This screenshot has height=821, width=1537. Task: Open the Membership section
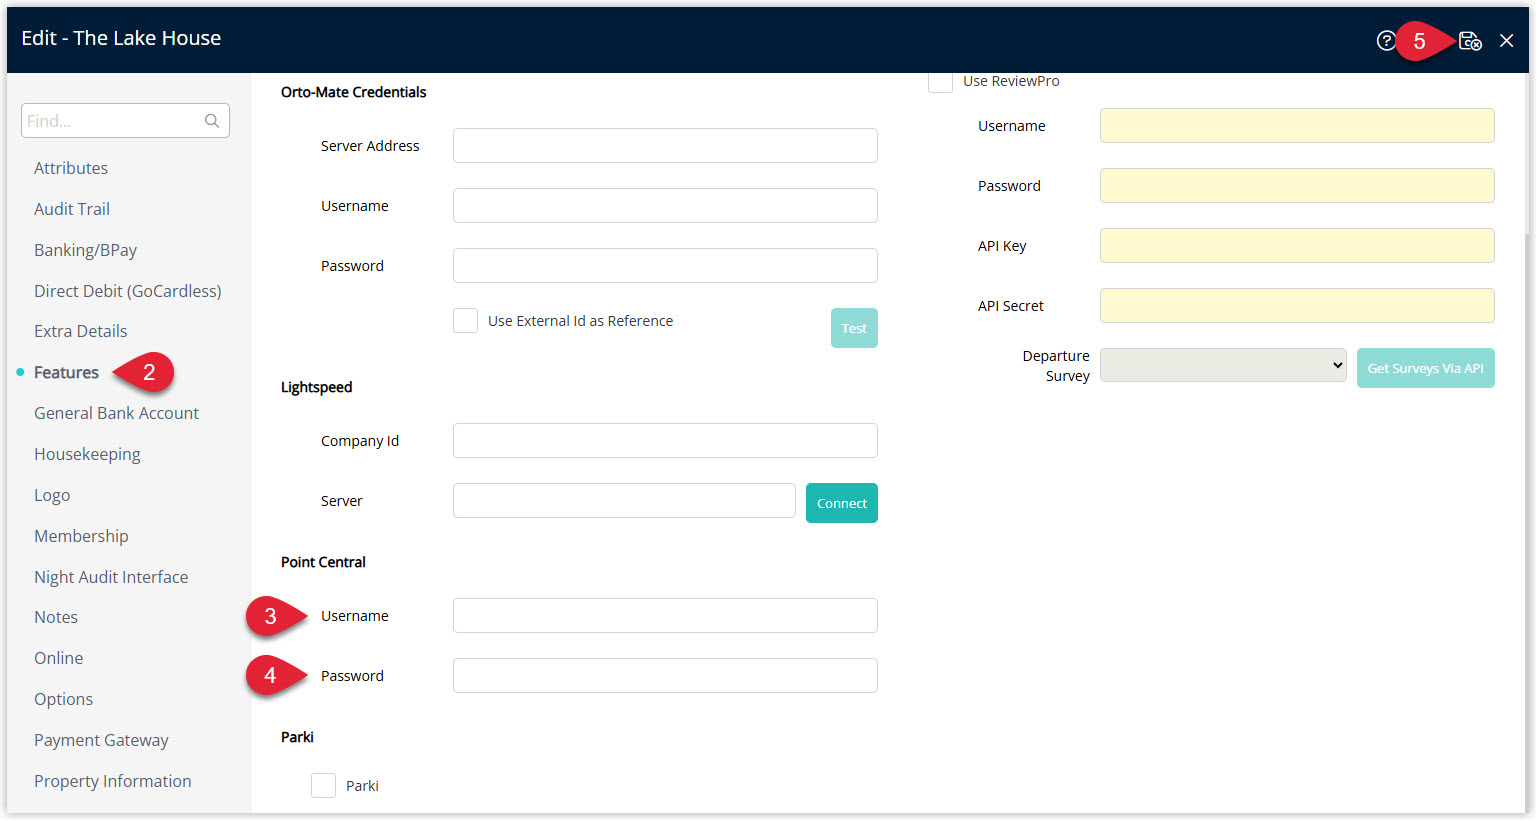[81, 536]
